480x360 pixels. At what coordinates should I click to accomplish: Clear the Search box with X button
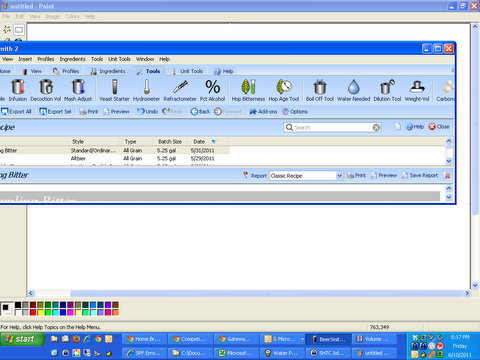tap(376, 127)
